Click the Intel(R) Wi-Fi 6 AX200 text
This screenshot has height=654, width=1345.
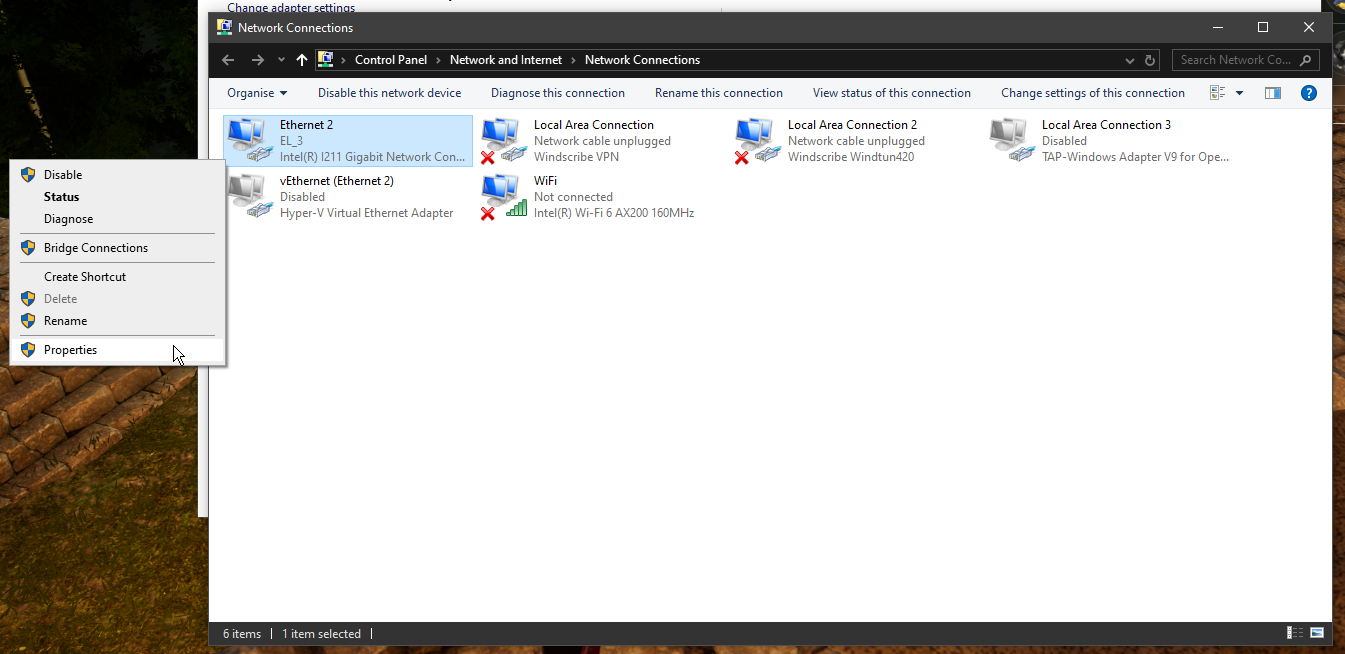tap(614, 213)
